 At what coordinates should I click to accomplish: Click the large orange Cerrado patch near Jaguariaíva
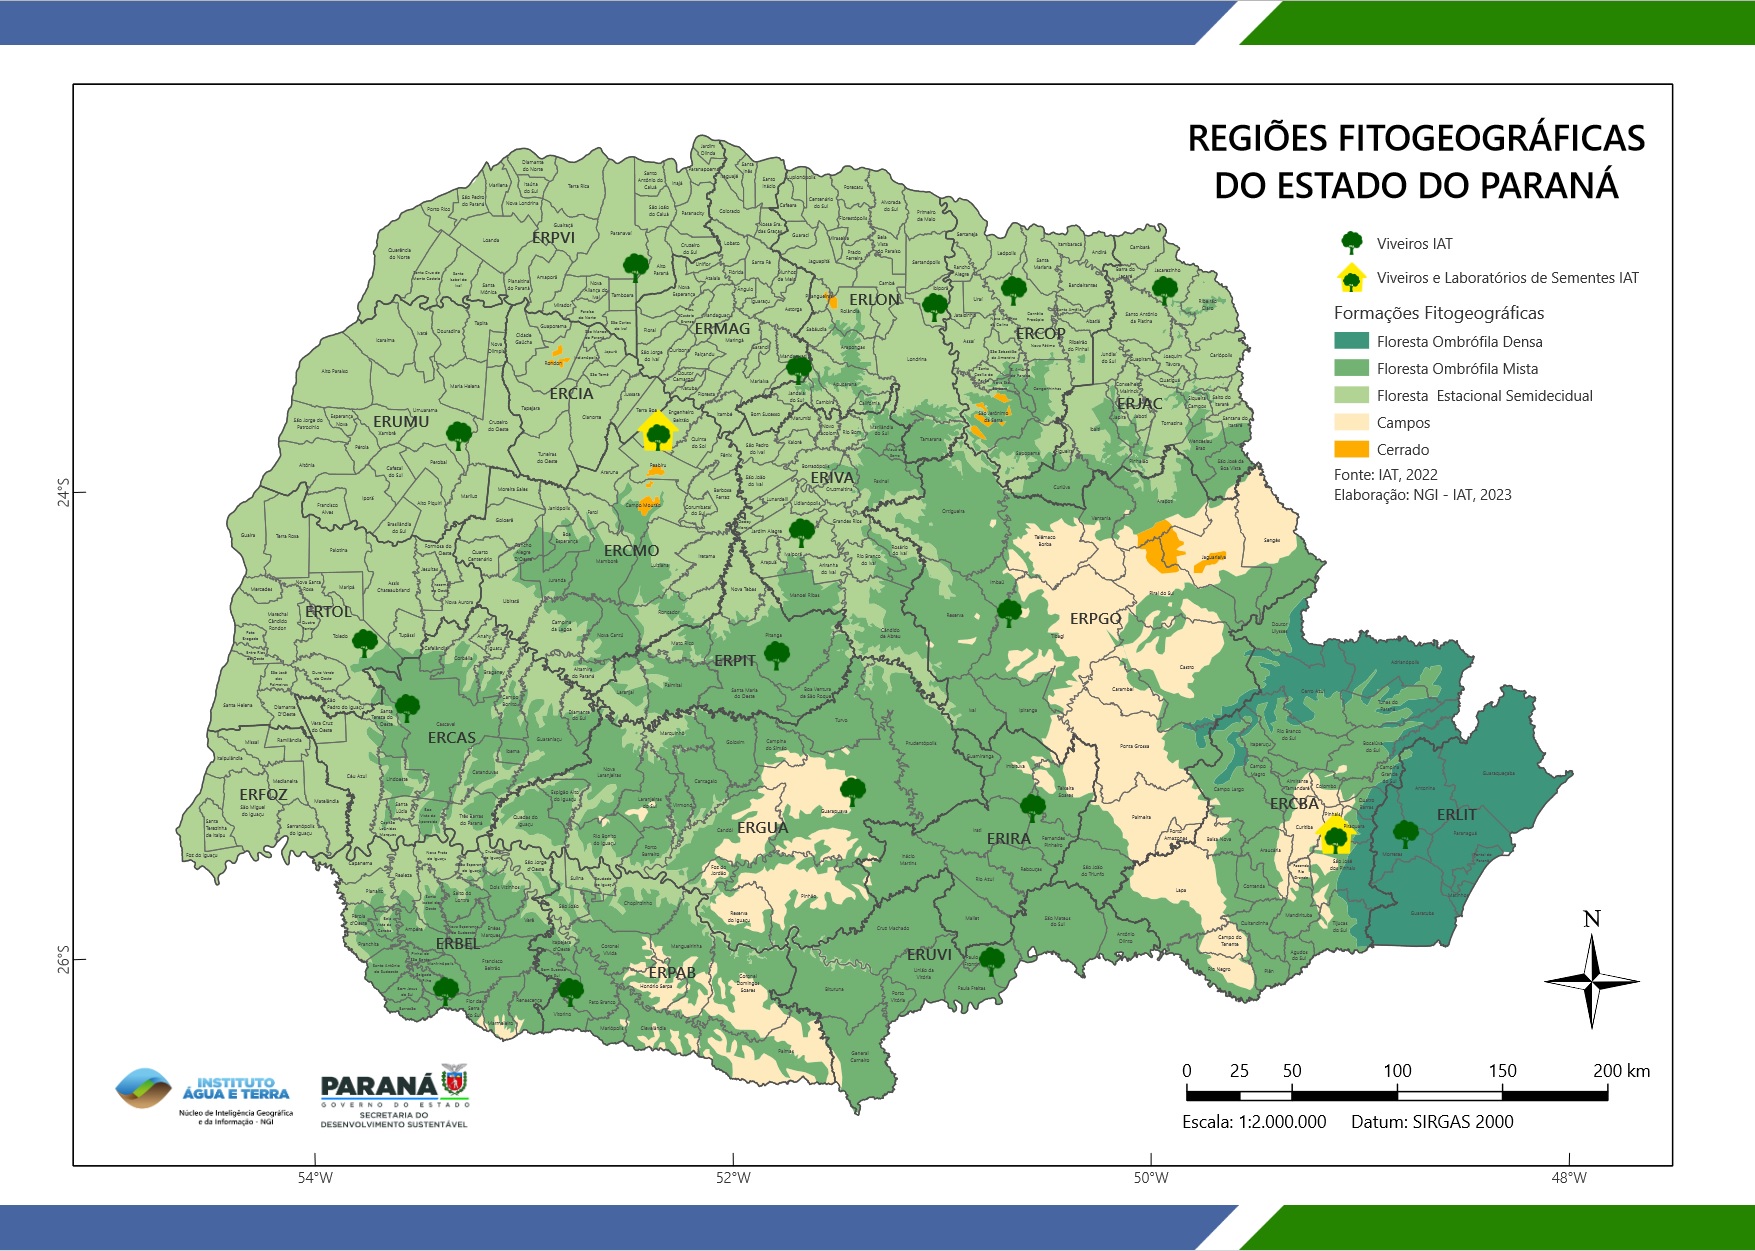pos(1162,546)
